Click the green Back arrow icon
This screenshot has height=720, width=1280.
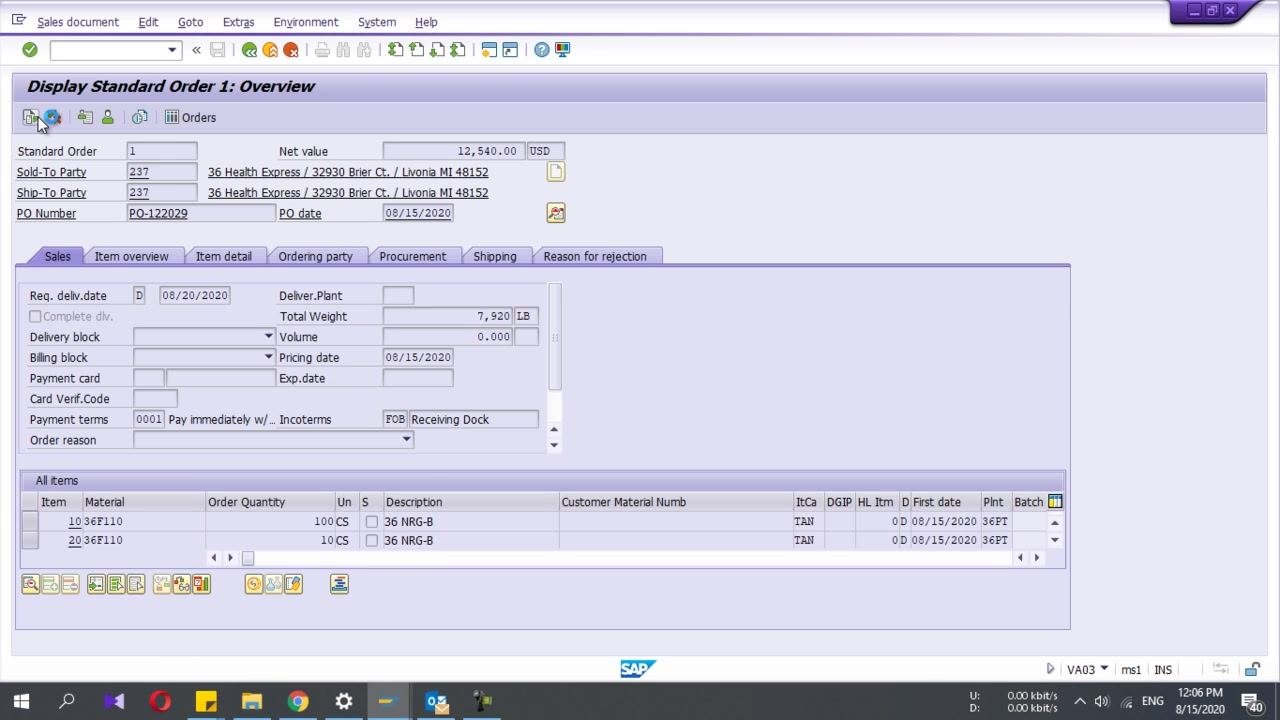[x=249, y=50]
